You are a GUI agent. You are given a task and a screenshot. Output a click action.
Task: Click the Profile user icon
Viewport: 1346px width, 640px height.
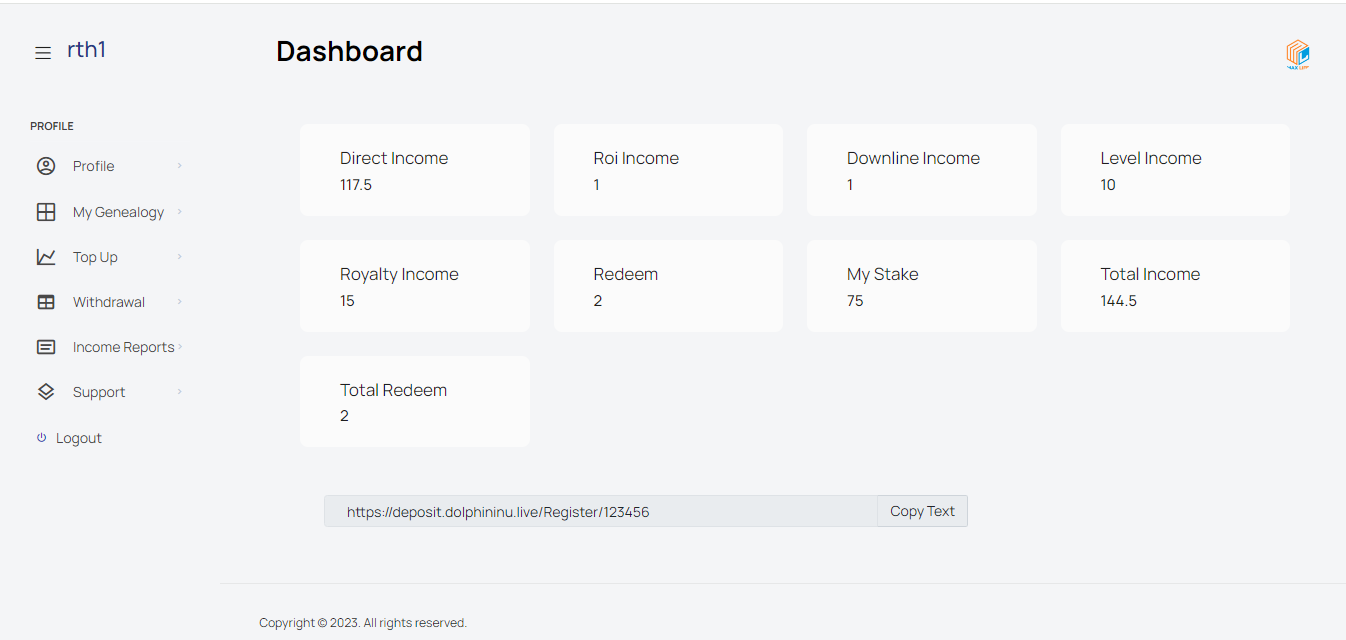[46, 166]
